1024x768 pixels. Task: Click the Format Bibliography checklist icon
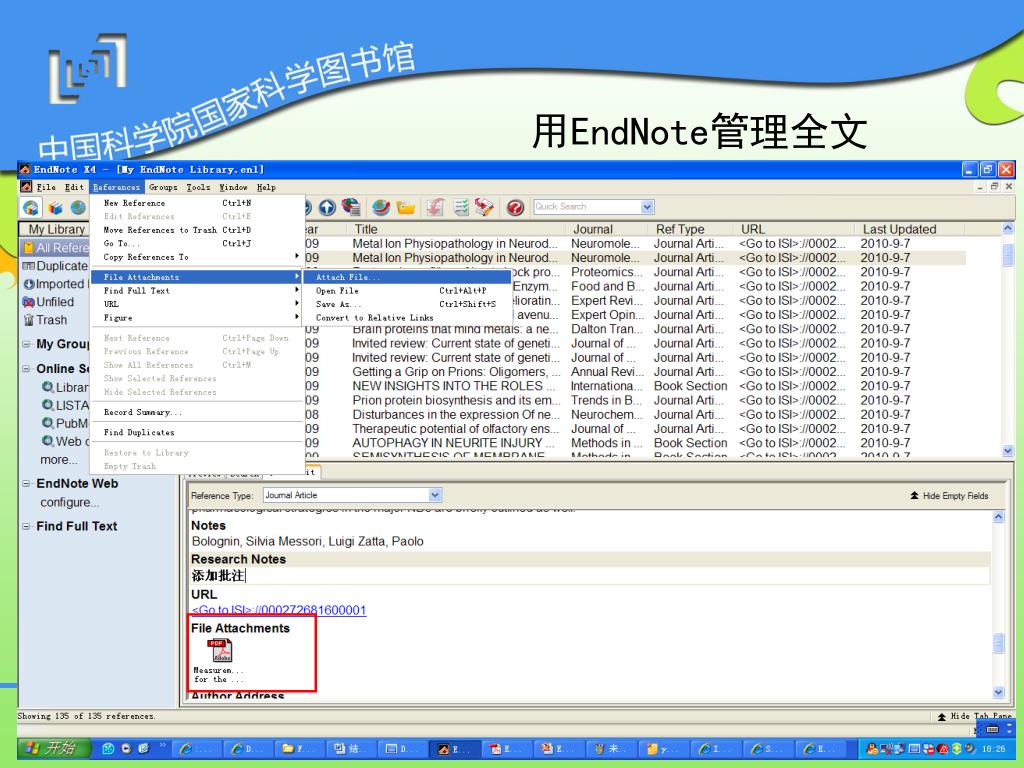coord(460,208)
